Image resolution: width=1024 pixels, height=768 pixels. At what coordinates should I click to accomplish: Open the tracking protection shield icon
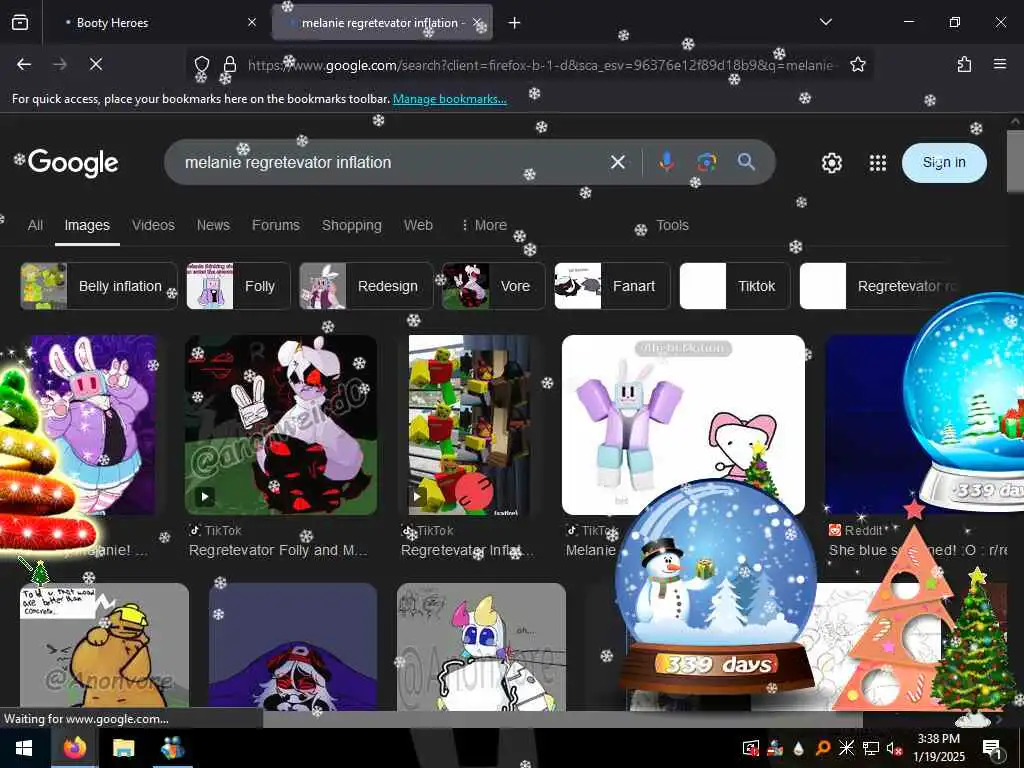click(x=202, y=64)
